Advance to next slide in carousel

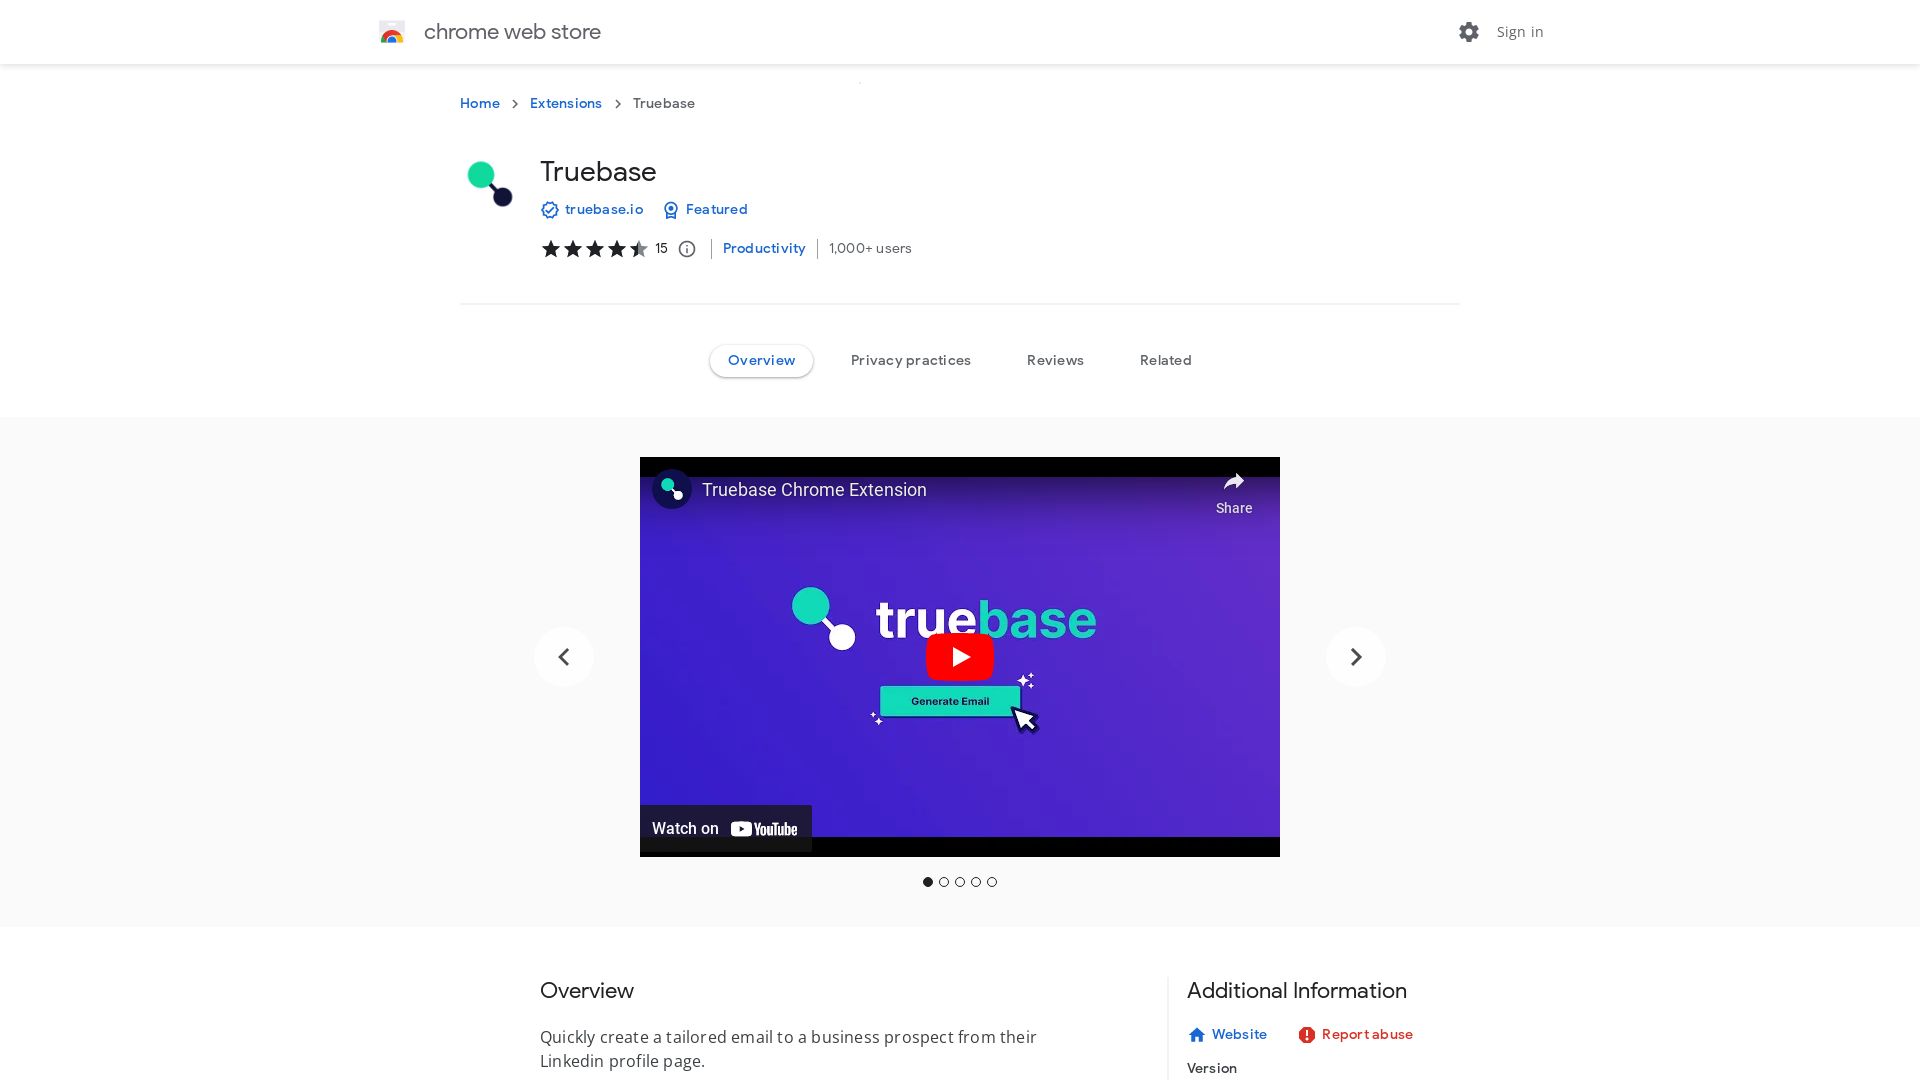coord(1356,657)
